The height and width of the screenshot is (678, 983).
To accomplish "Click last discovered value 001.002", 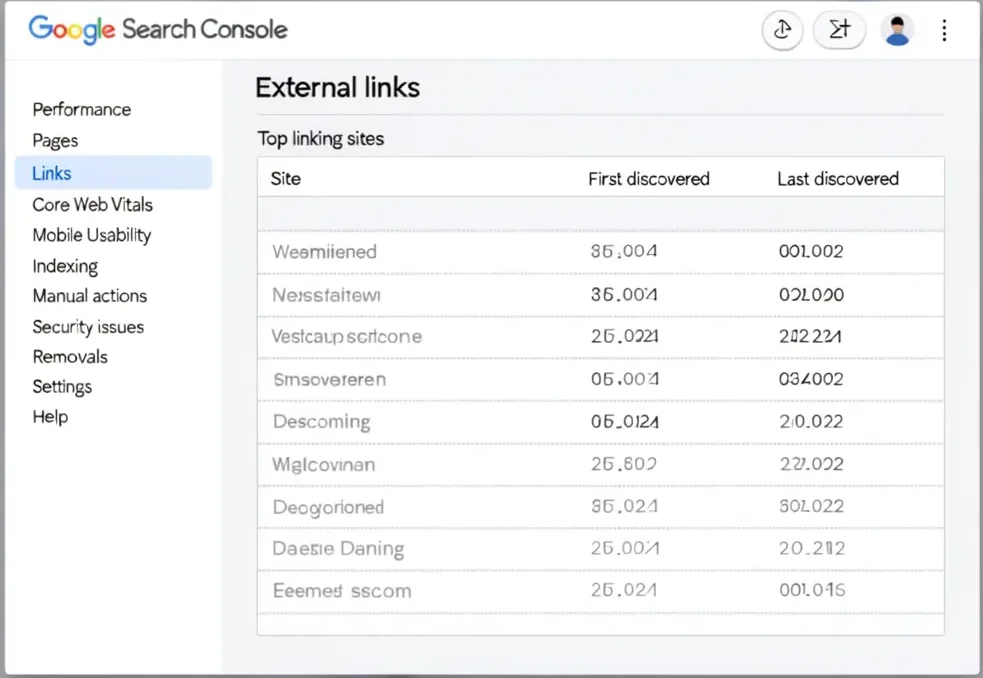I will [811, 252].
